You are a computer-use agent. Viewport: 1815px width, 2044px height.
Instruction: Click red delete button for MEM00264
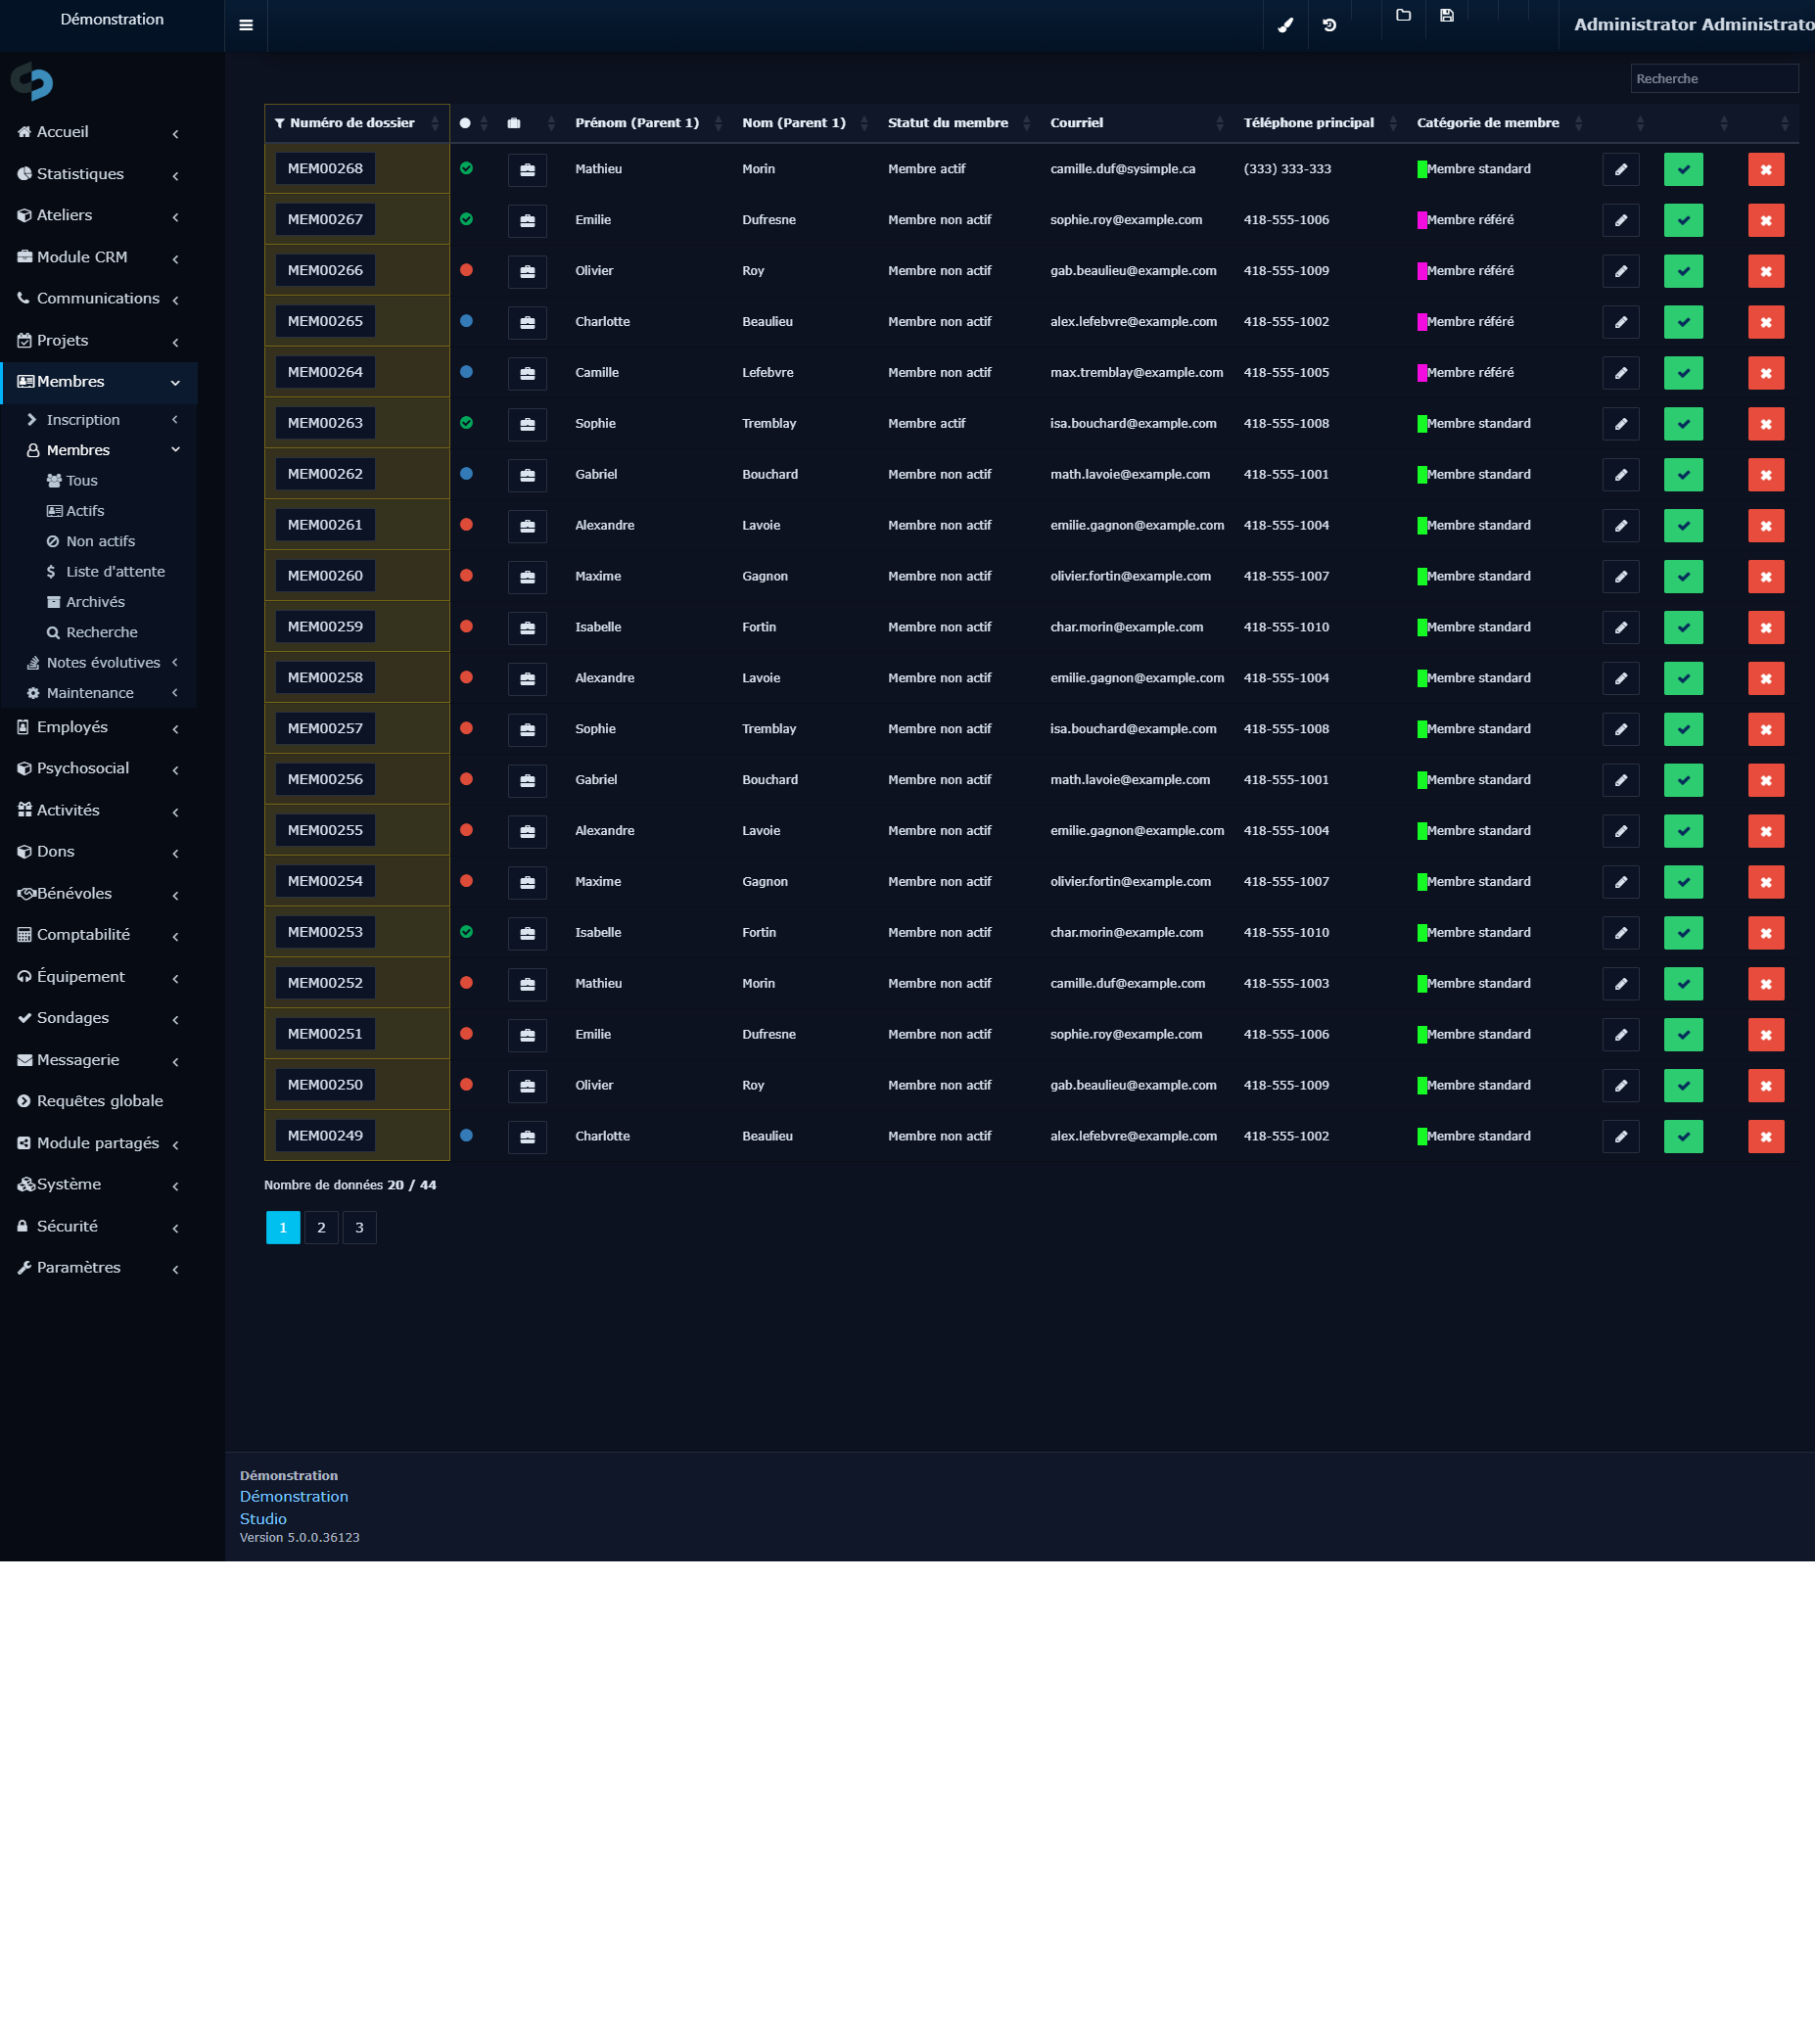[1766, 373]
